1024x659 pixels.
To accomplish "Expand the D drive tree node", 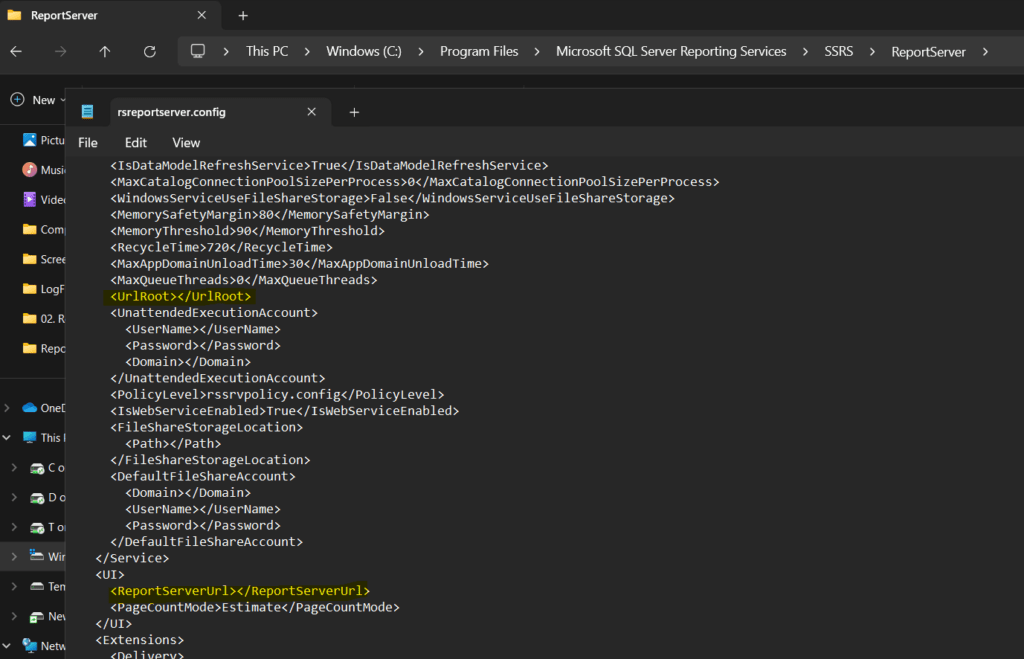I will tap(14, 497).
